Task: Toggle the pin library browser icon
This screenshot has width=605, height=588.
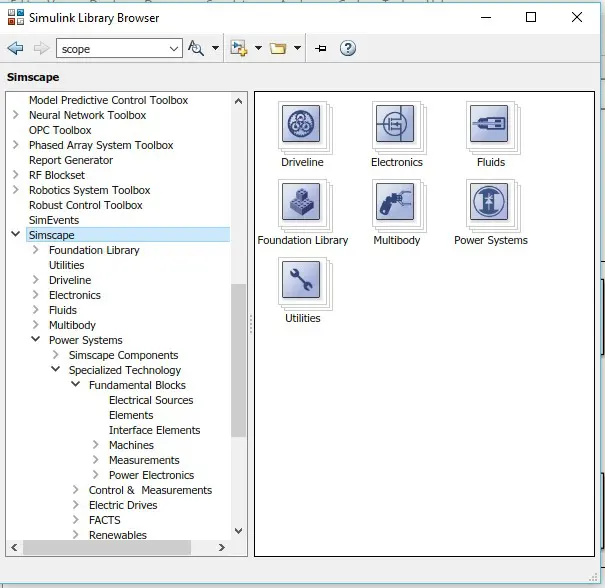Action: tap(321, 48)
